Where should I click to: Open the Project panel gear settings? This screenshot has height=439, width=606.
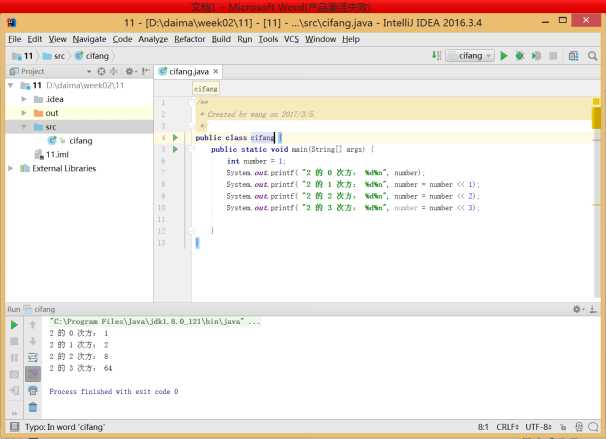[130, 71]
